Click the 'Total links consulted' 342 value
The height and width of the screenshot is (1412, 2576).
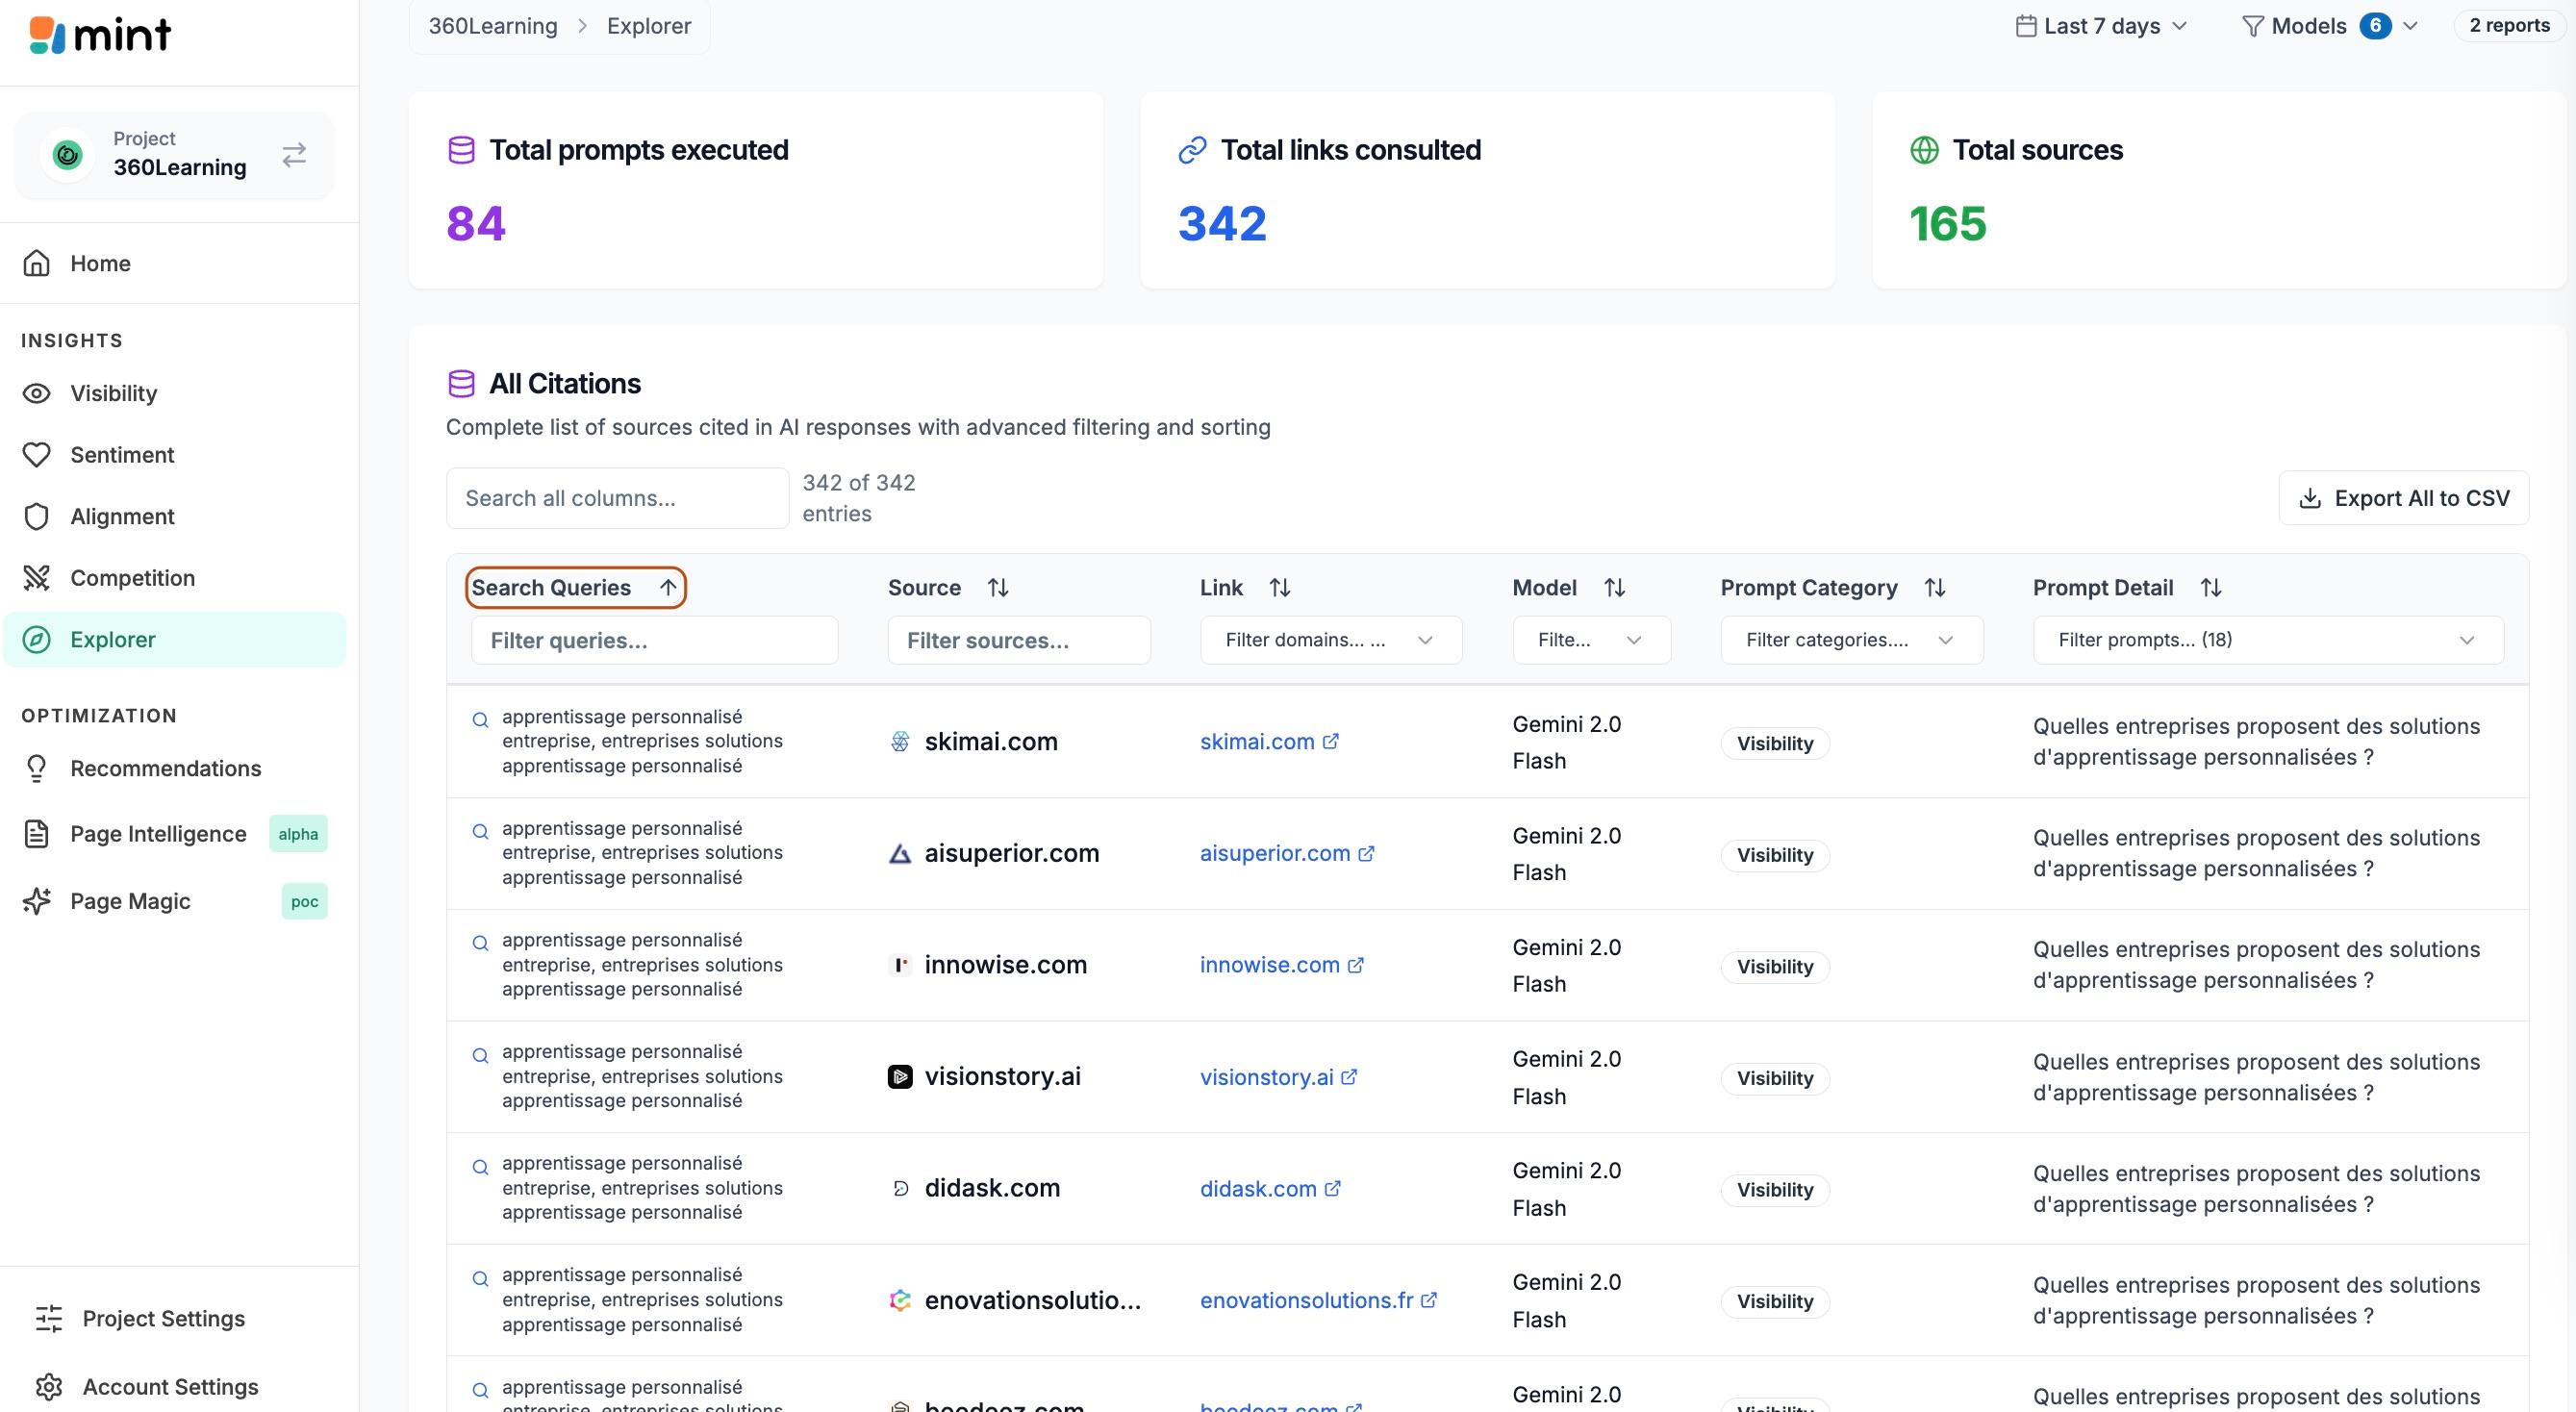[1222, 223]
